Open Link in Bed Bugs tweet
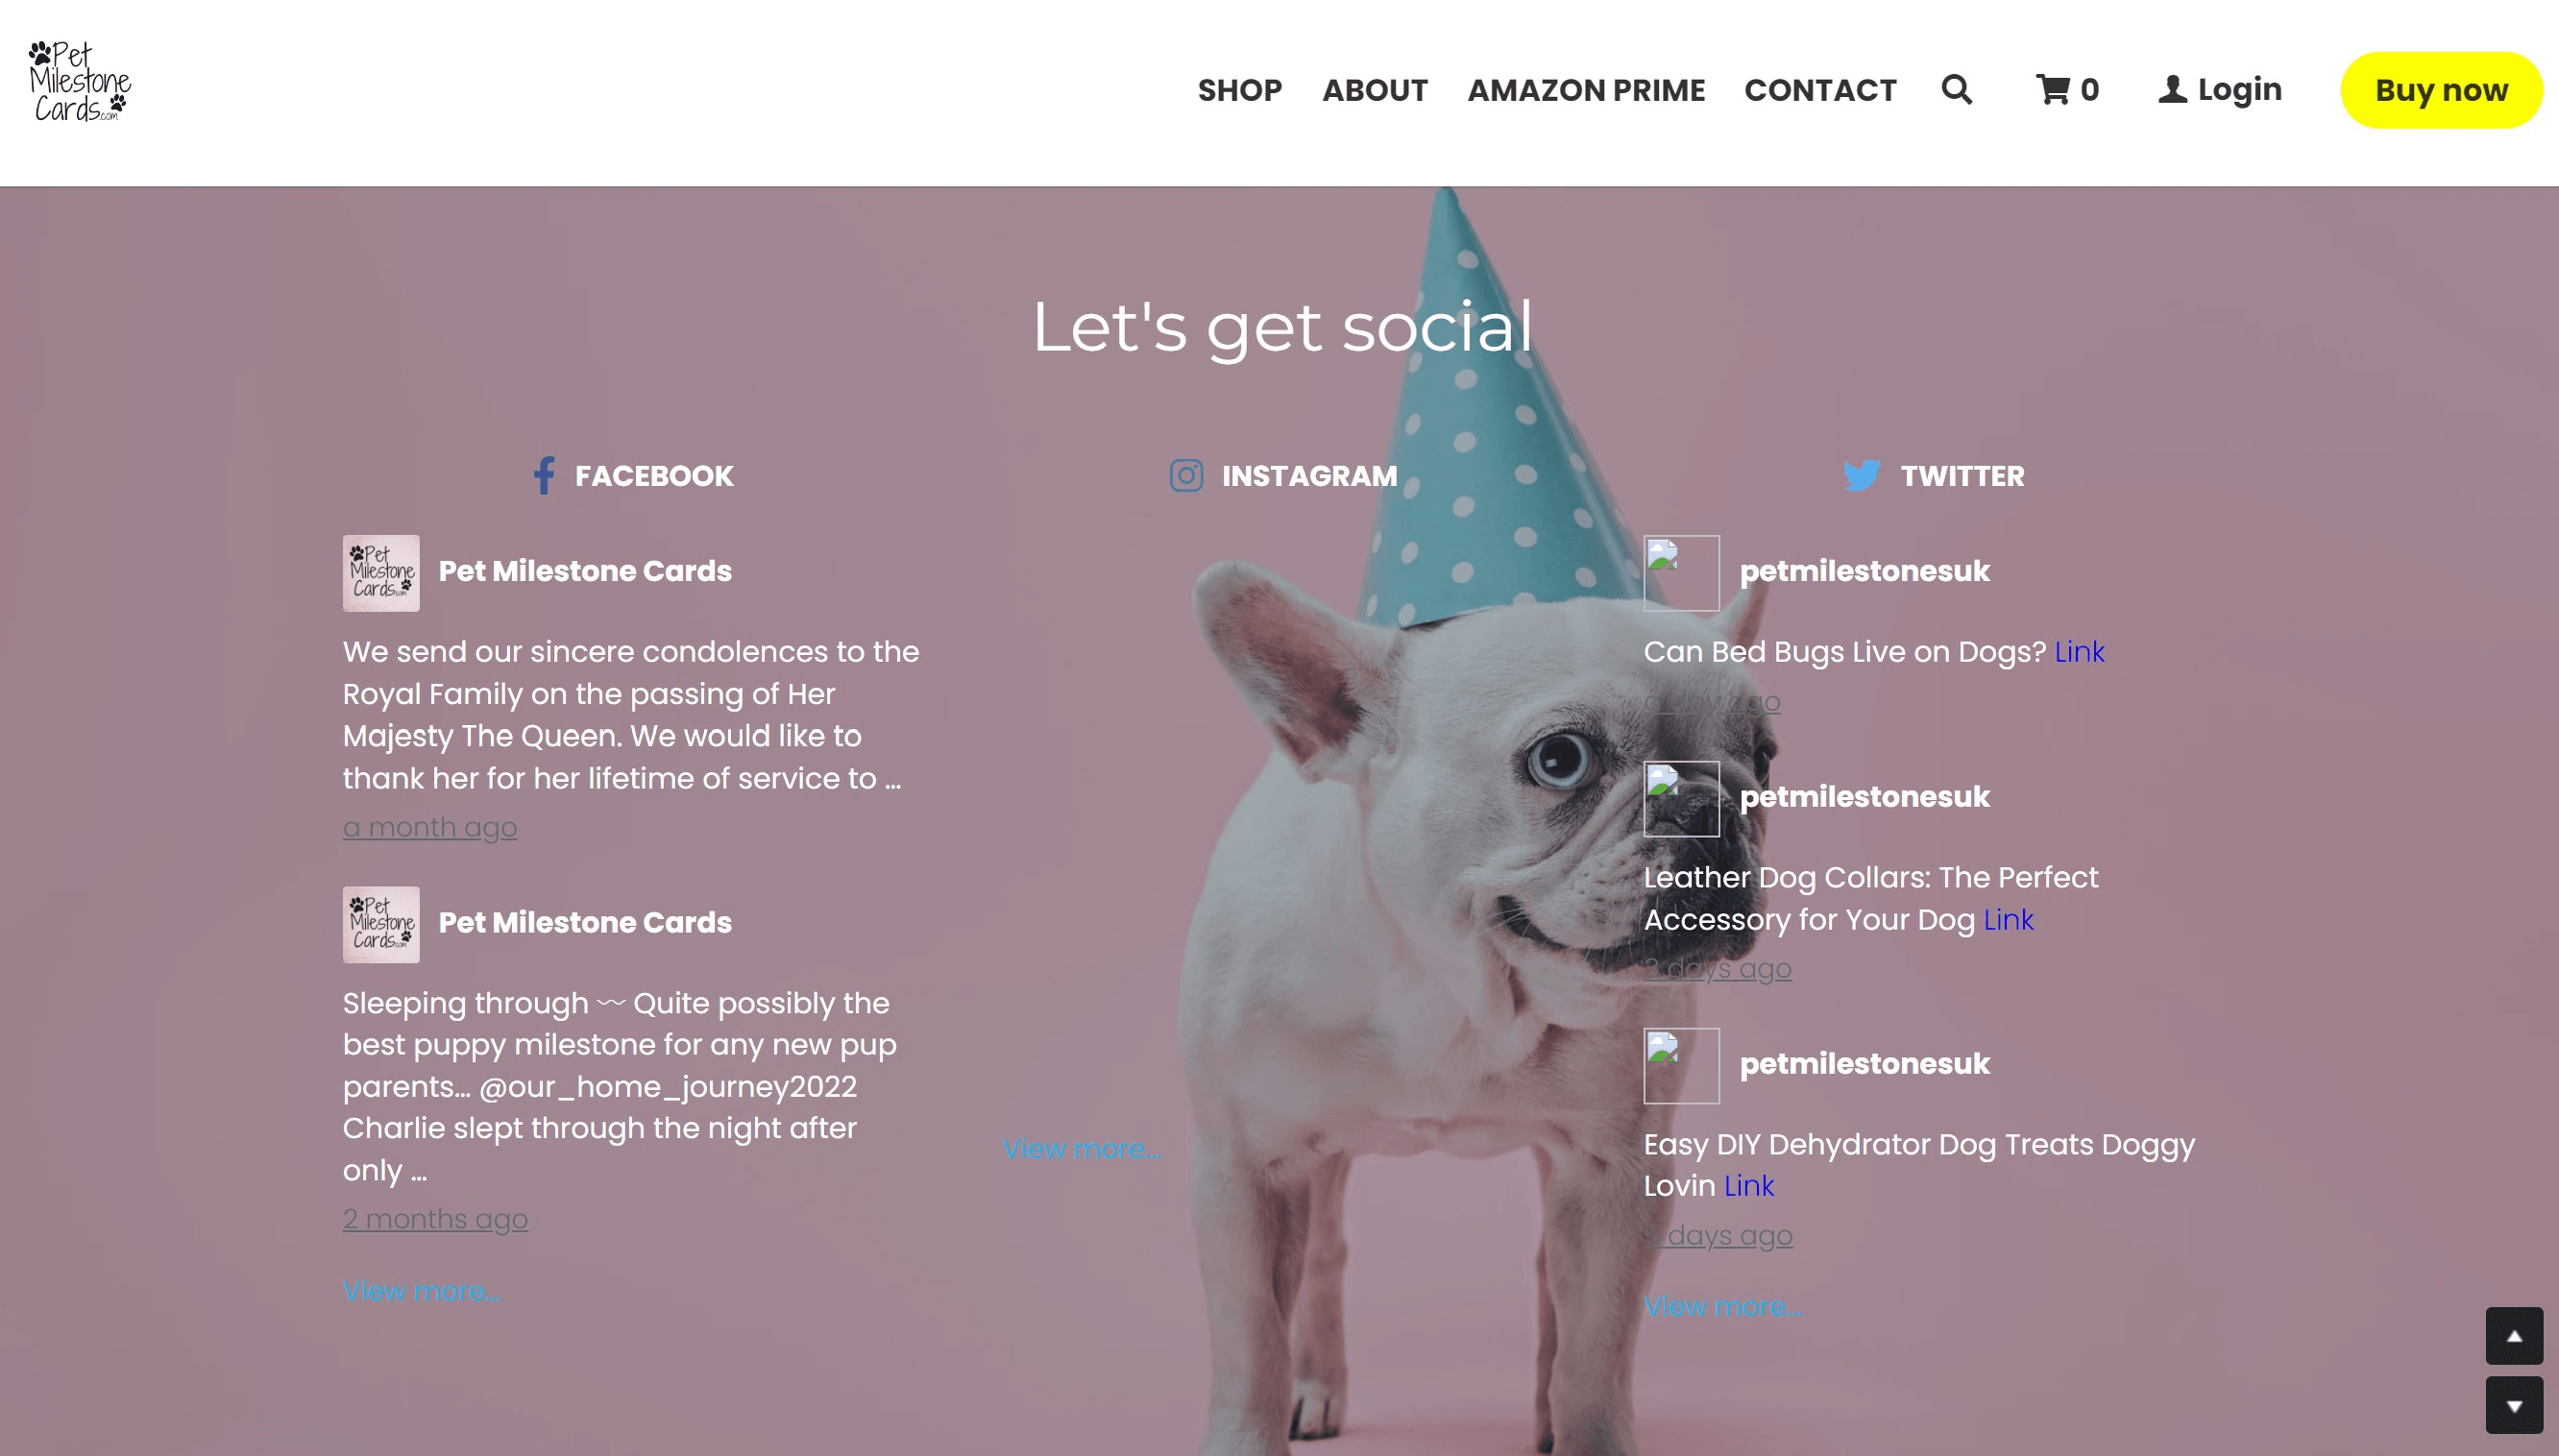 click(2079, 652)
